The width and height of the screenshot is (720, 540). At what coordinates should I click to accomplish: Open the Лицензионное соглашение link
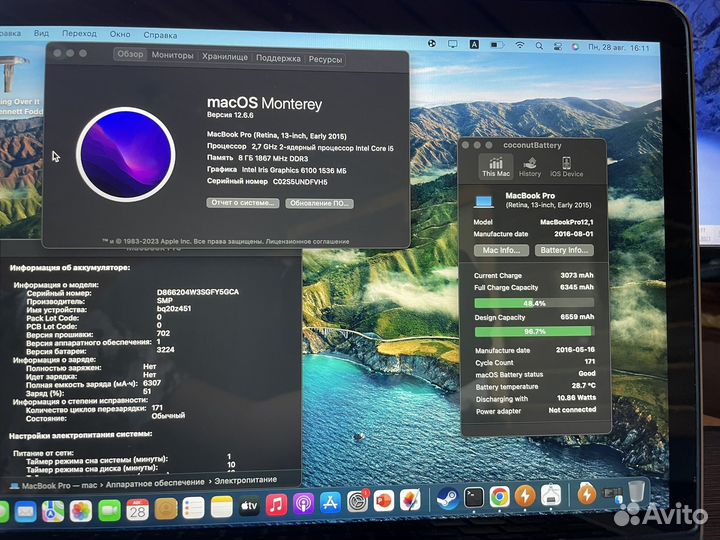tap(307, 241)
